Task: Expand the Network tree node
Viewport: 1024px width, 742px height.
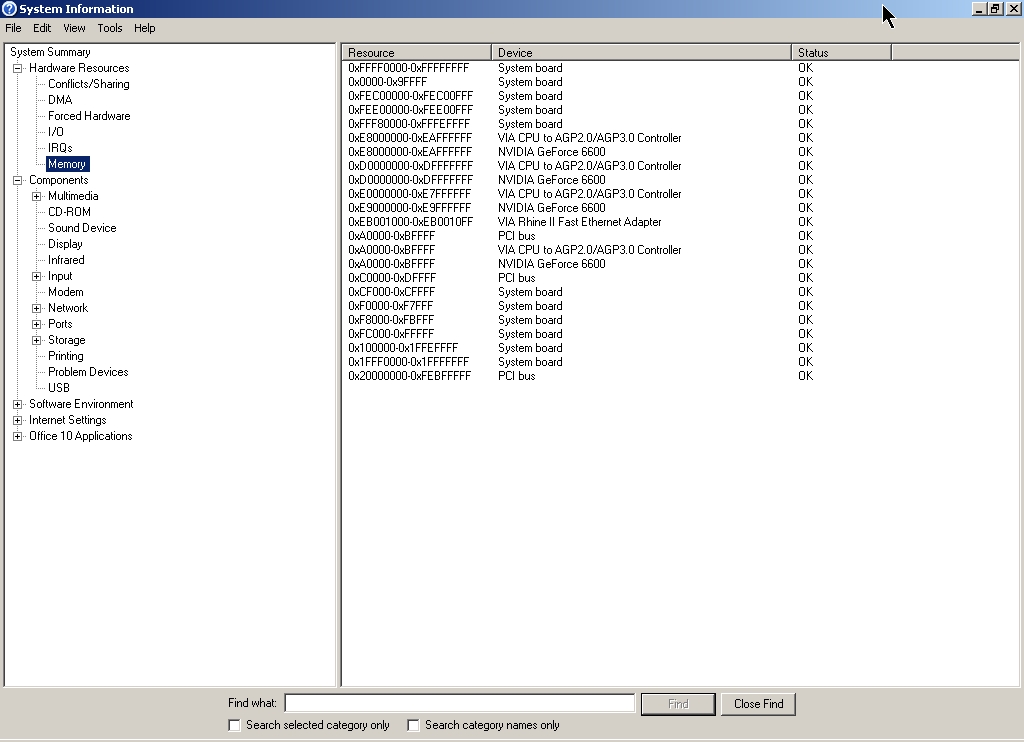Action: [x=37, y=308]
